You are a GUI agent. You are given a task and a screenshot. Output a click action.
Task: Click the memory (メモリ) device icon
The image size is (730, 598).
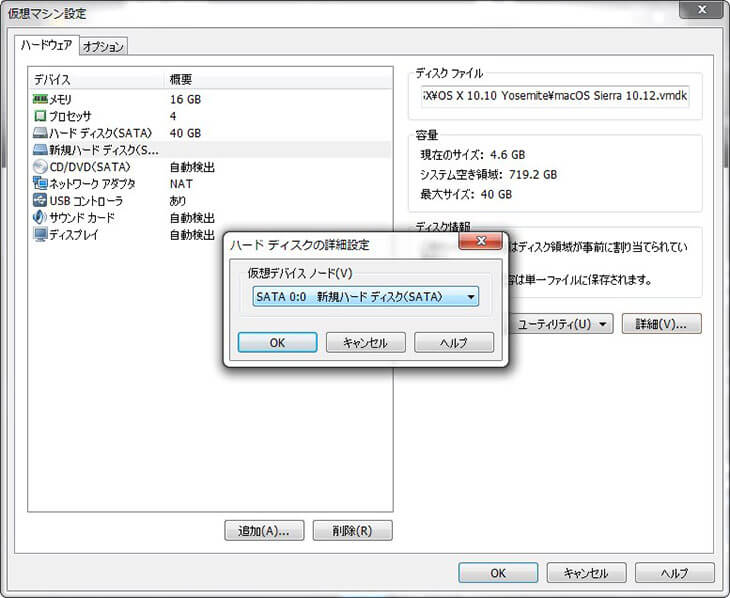pos(41,99)
